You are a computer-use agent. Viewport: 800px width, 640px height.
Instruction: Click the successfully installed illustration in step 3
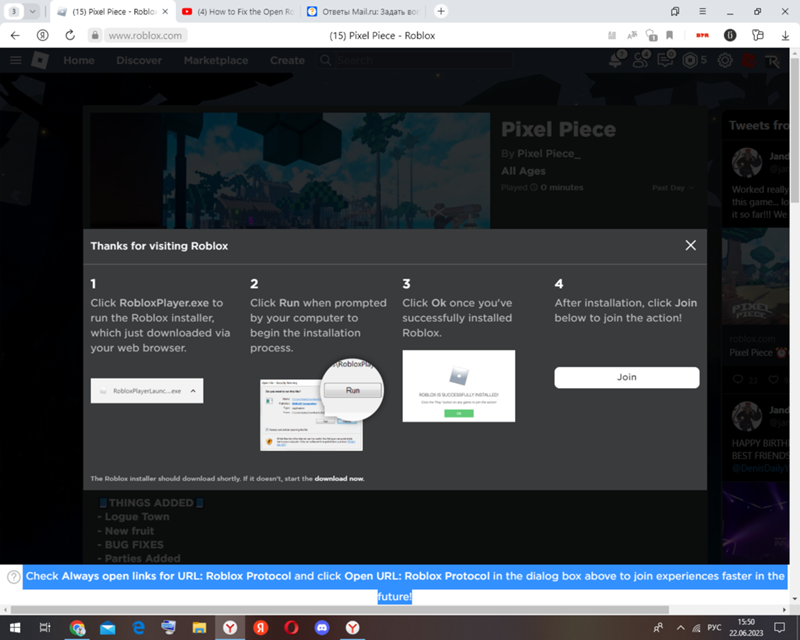[459, 386]
